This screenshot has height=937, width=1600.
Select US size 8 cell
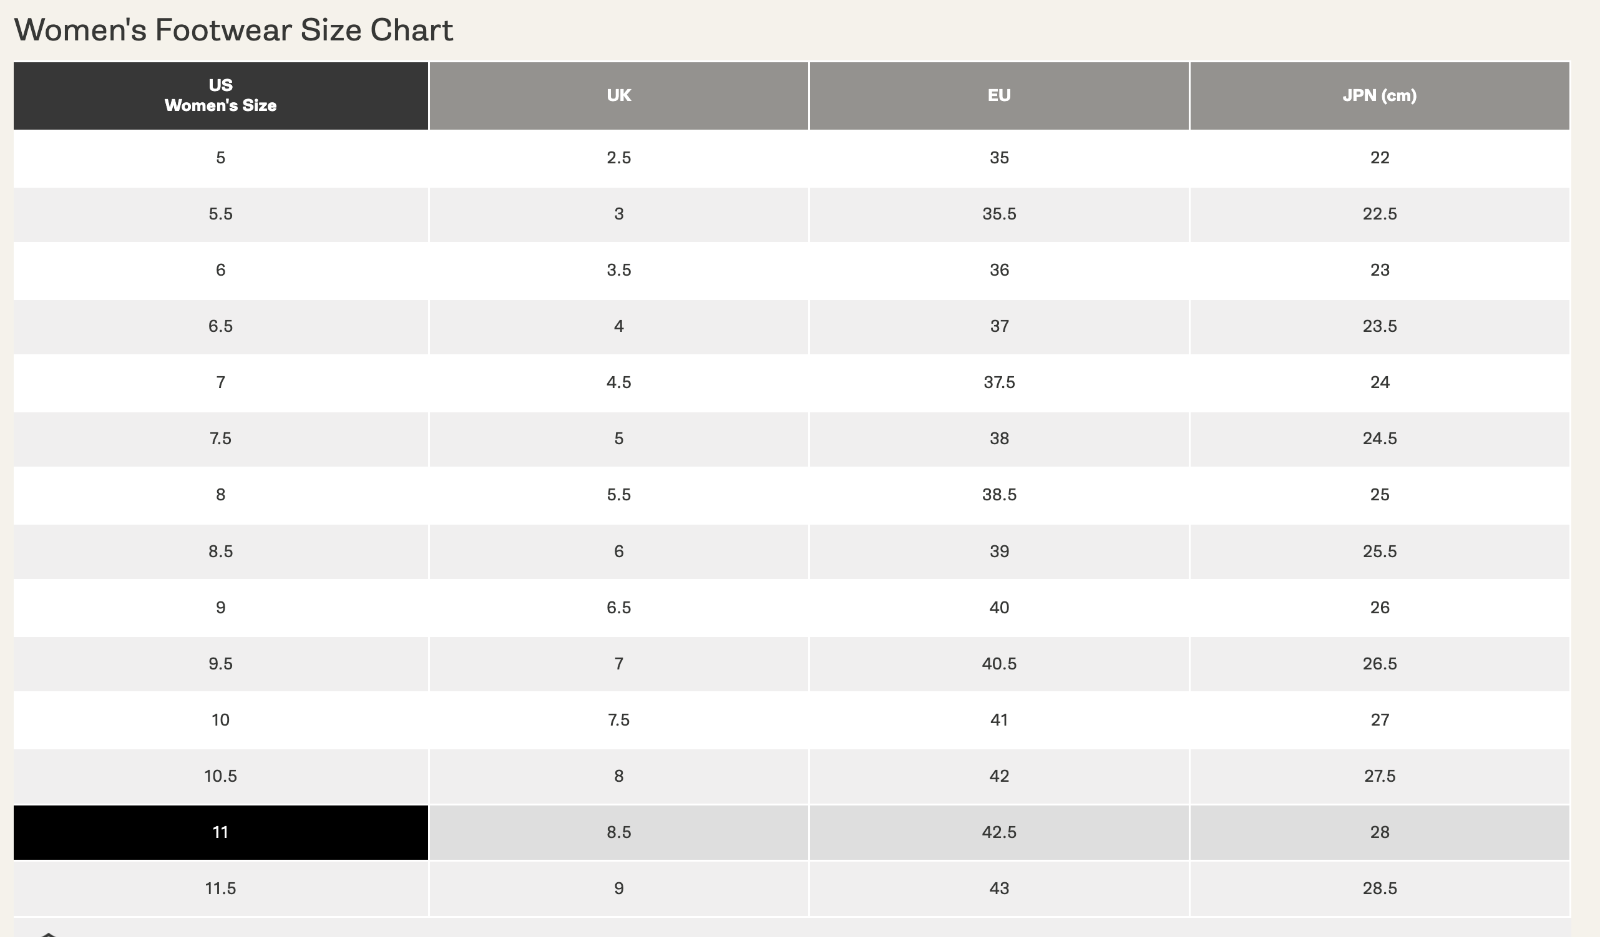click(221, 495)
